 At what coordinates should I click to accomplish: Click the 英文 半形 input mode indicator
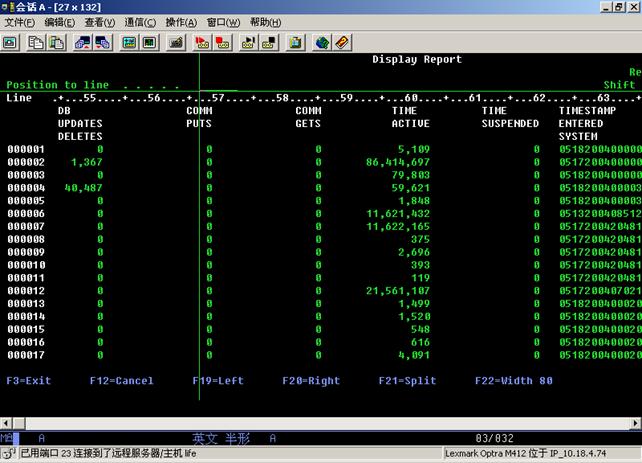(x=221, y=438)
